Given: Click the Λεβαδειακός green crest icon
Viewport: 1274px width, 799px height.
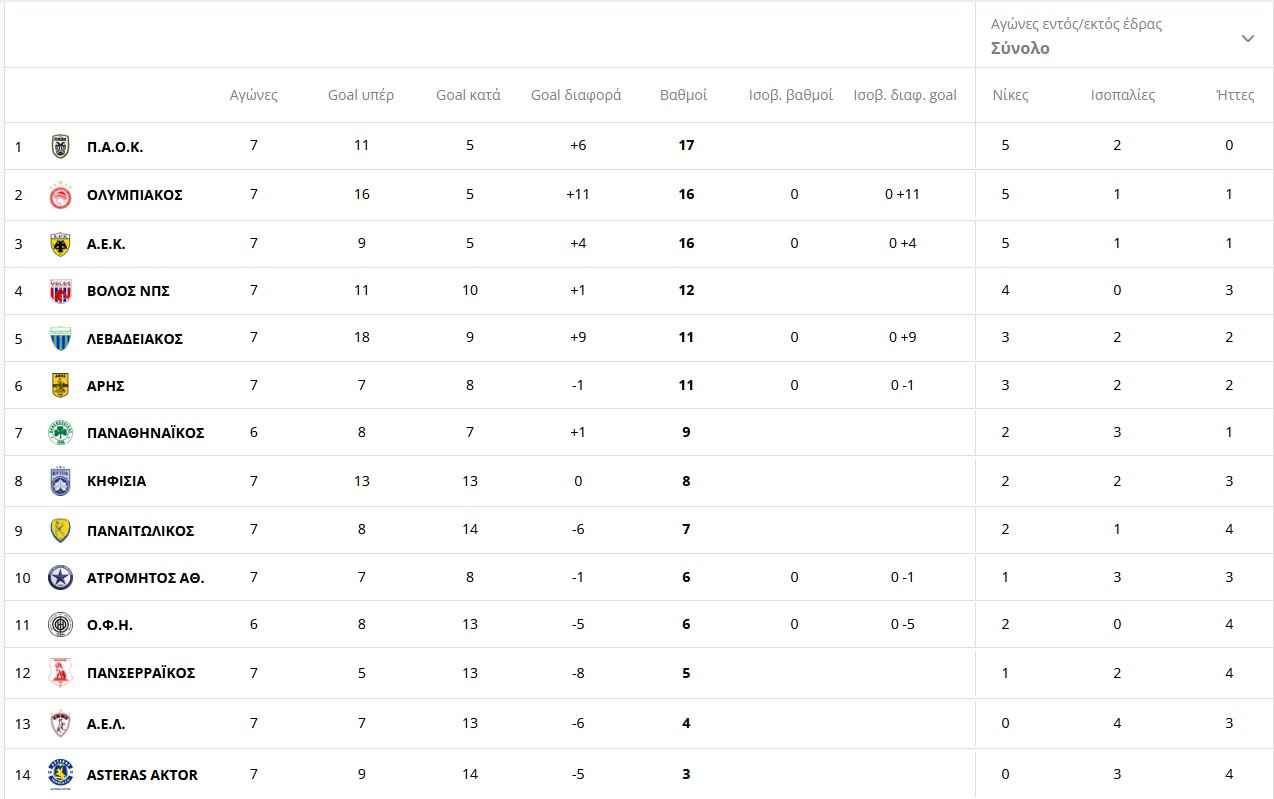Looking at the screenshot, I should (60, 339).
